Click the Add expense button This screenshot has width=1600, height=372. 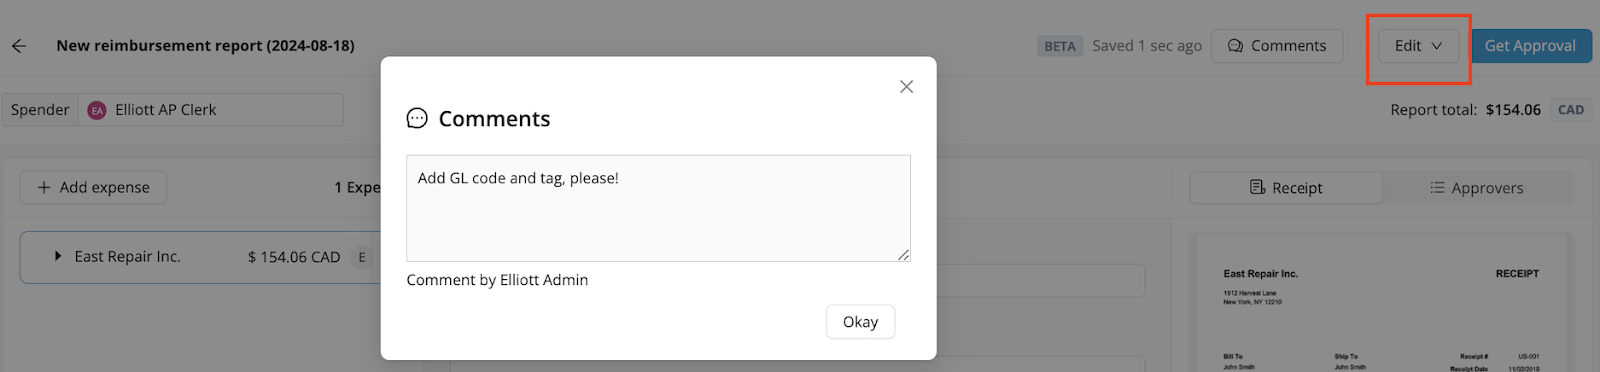[93, 187]
